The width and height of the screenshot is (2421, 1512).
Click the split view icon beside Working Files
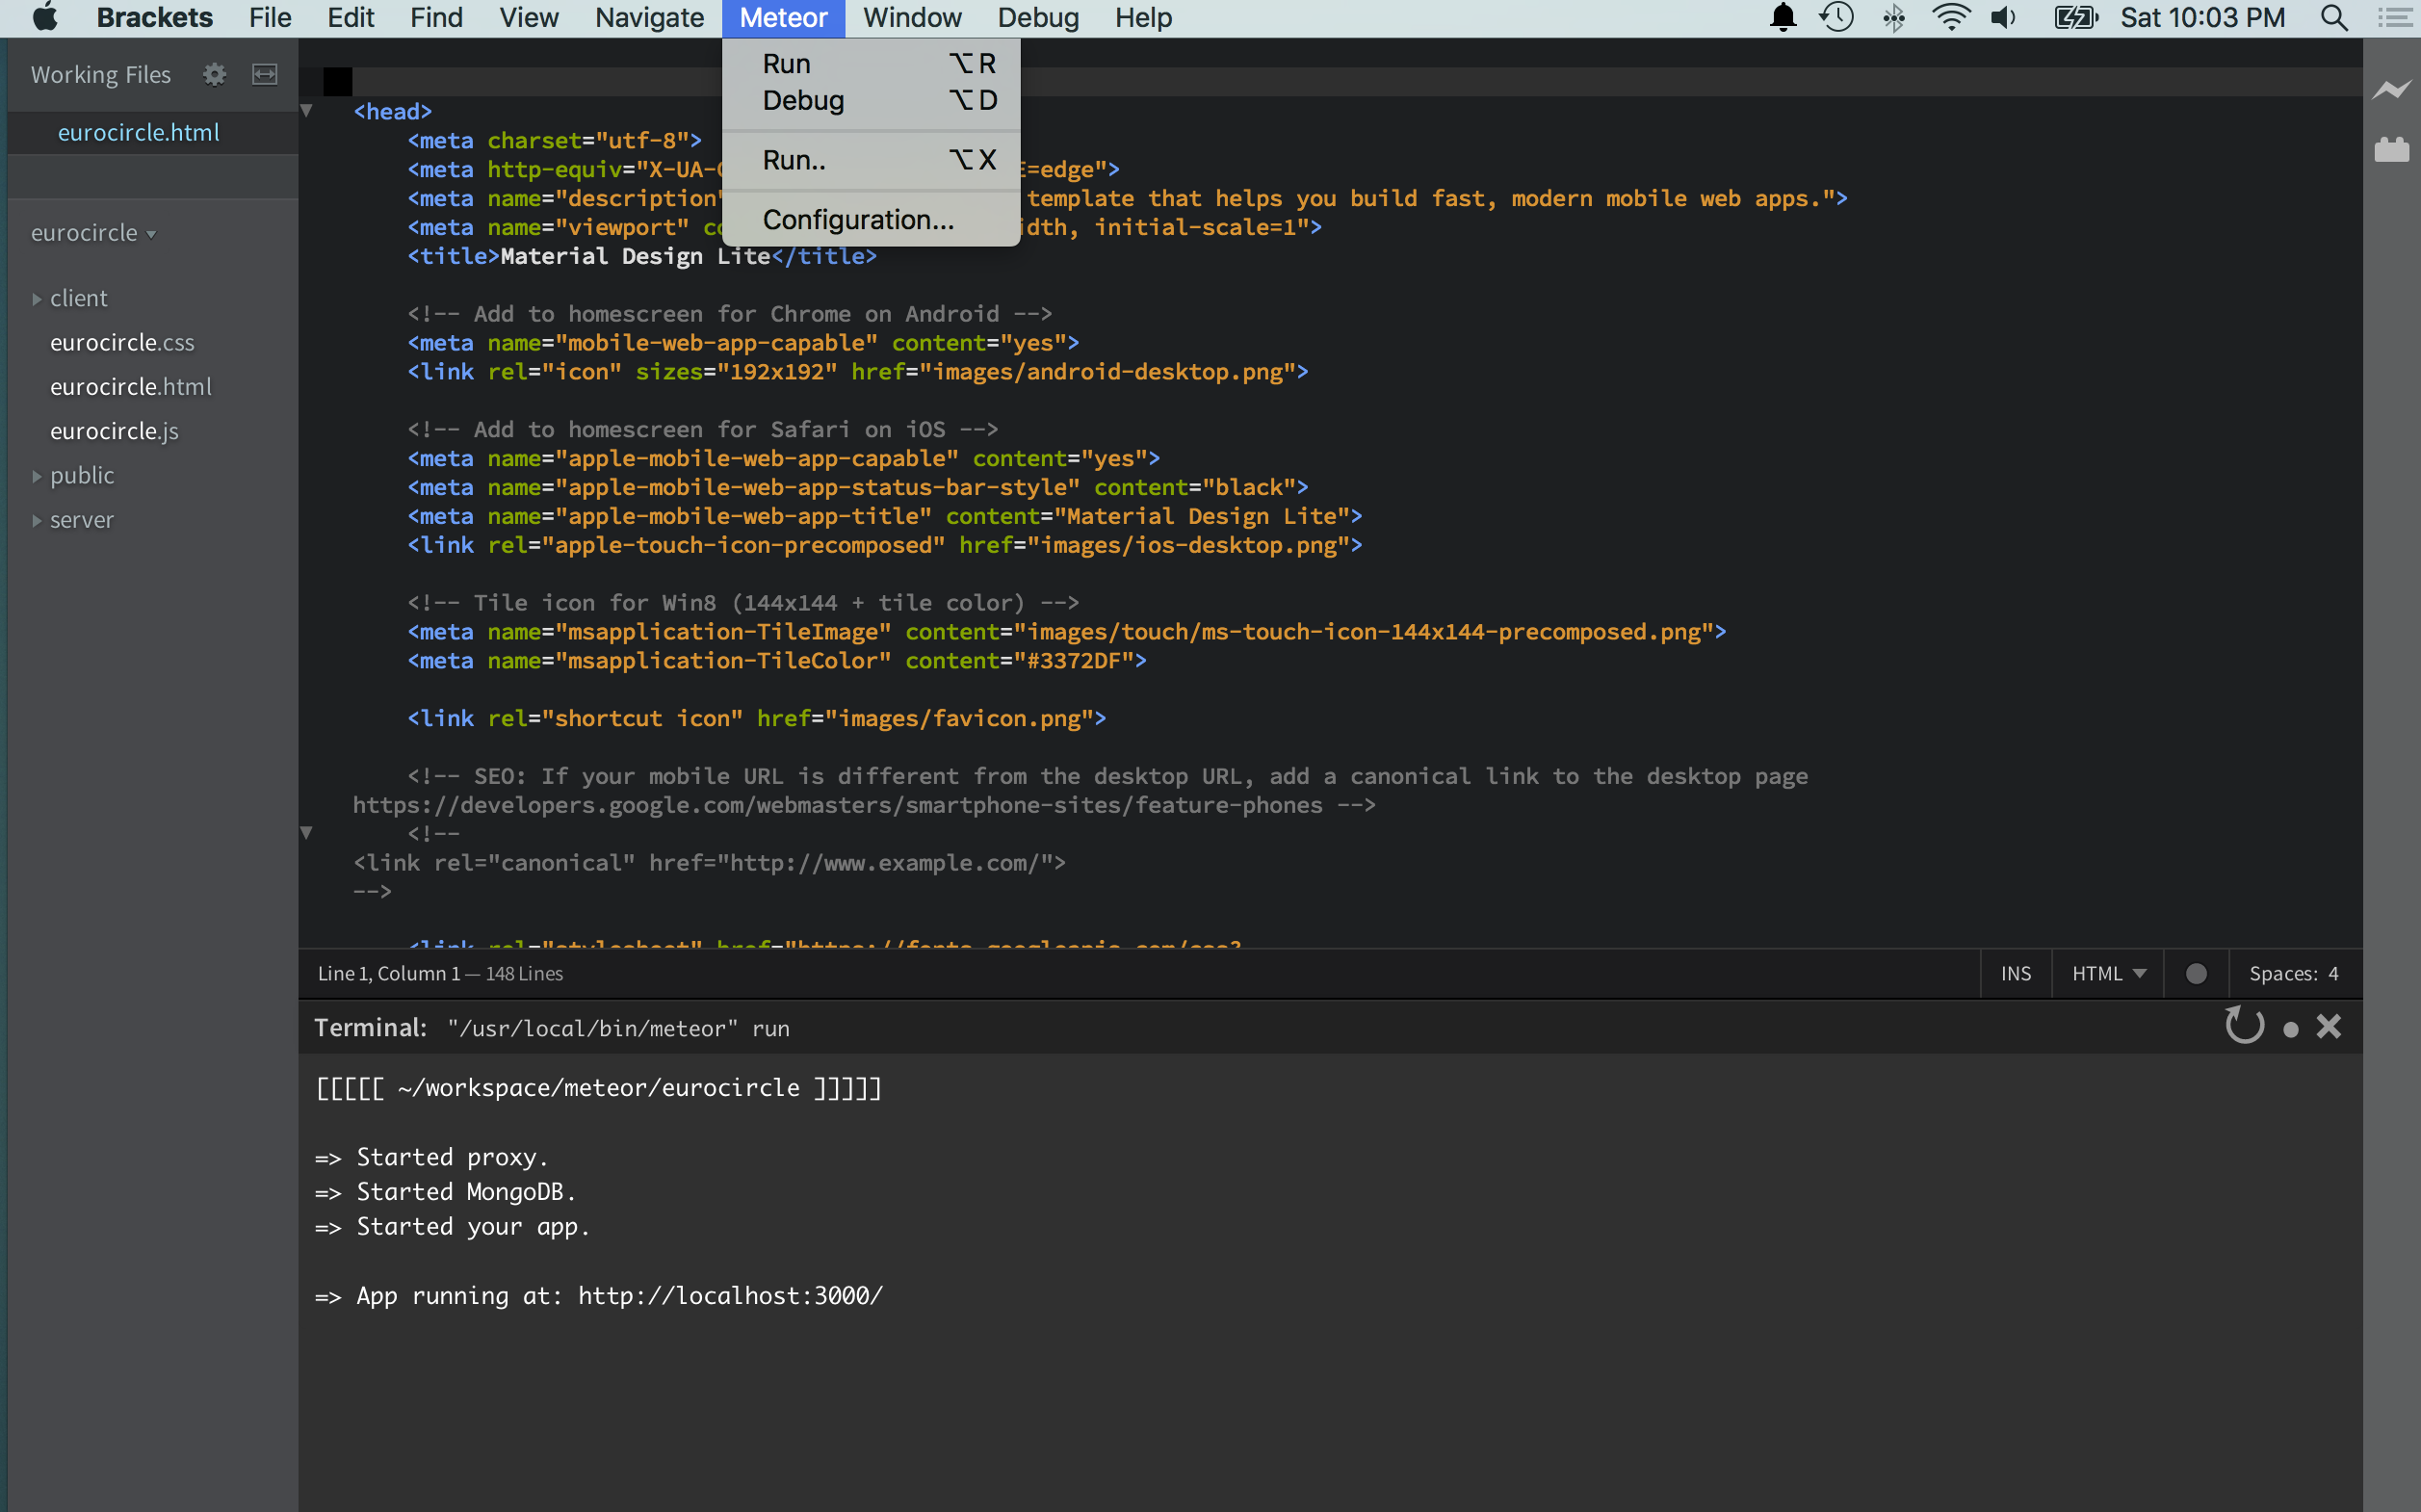265,74
